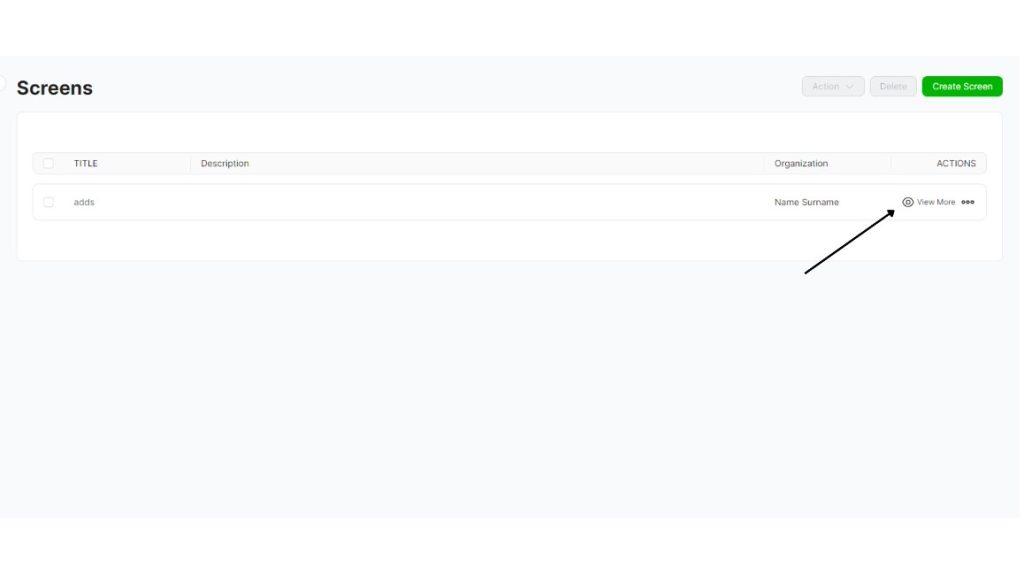Click the Create Screen button
The height and width of the screenshot is (577, 1024).
click(x=962, y=86)
